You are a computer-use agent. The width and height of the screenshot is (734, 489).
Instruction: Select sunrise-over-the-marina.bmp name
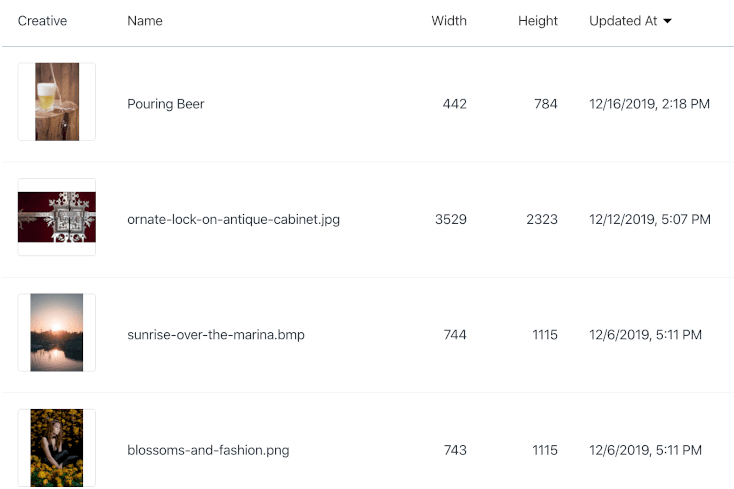[216, 335]
